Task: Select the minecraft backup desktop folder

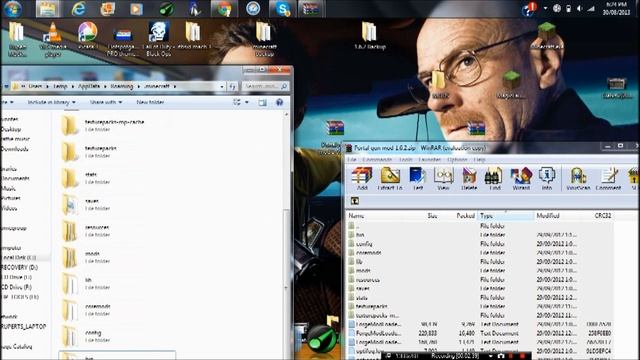Action: coord(264,40)
